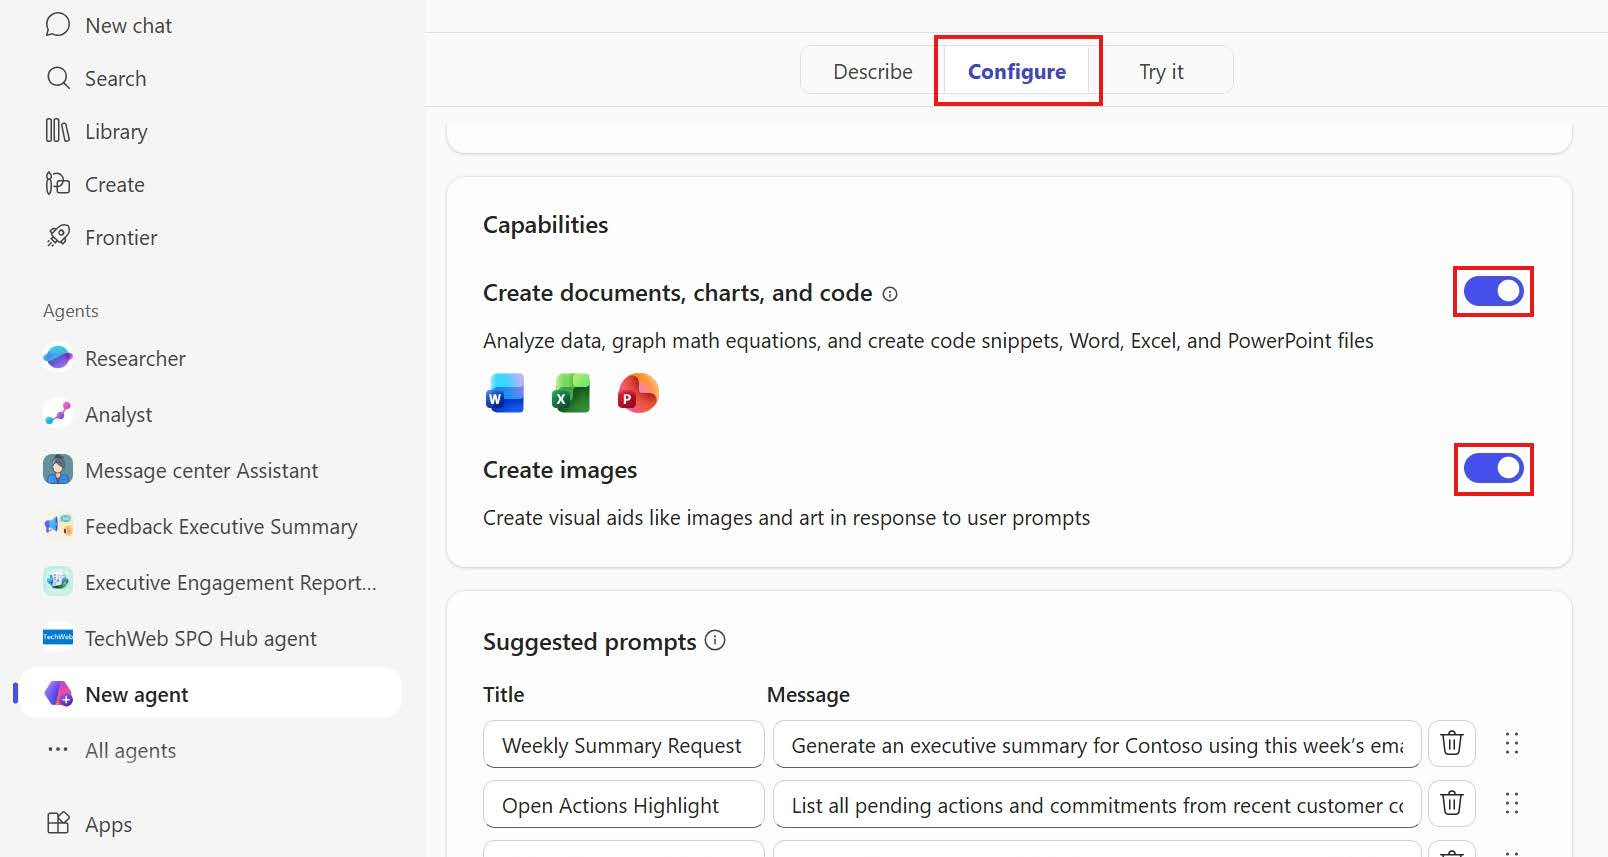Open the Message center Assistant agent
Image resolution: width=1608 pixels, height=857 pixels.
coord(202,471)
